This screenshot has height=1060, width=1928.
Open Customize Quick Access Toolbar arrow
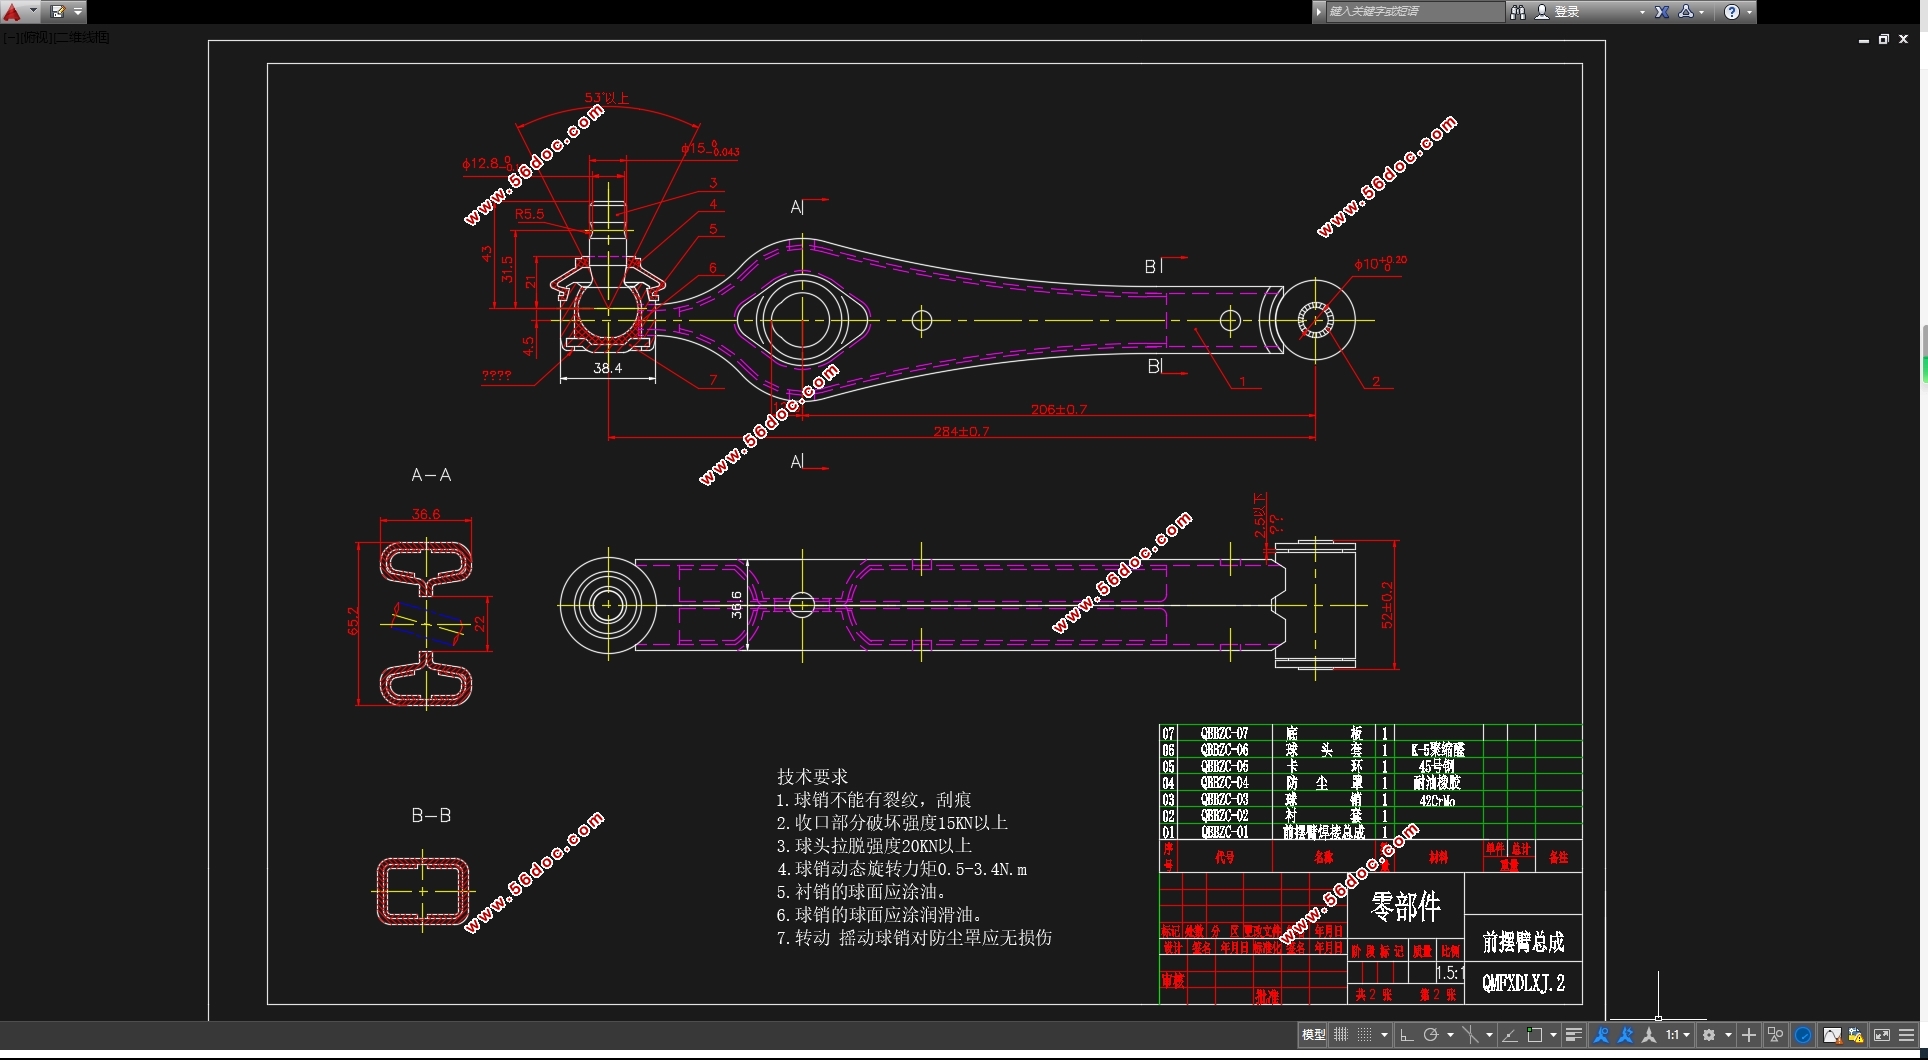click(78, 12)
